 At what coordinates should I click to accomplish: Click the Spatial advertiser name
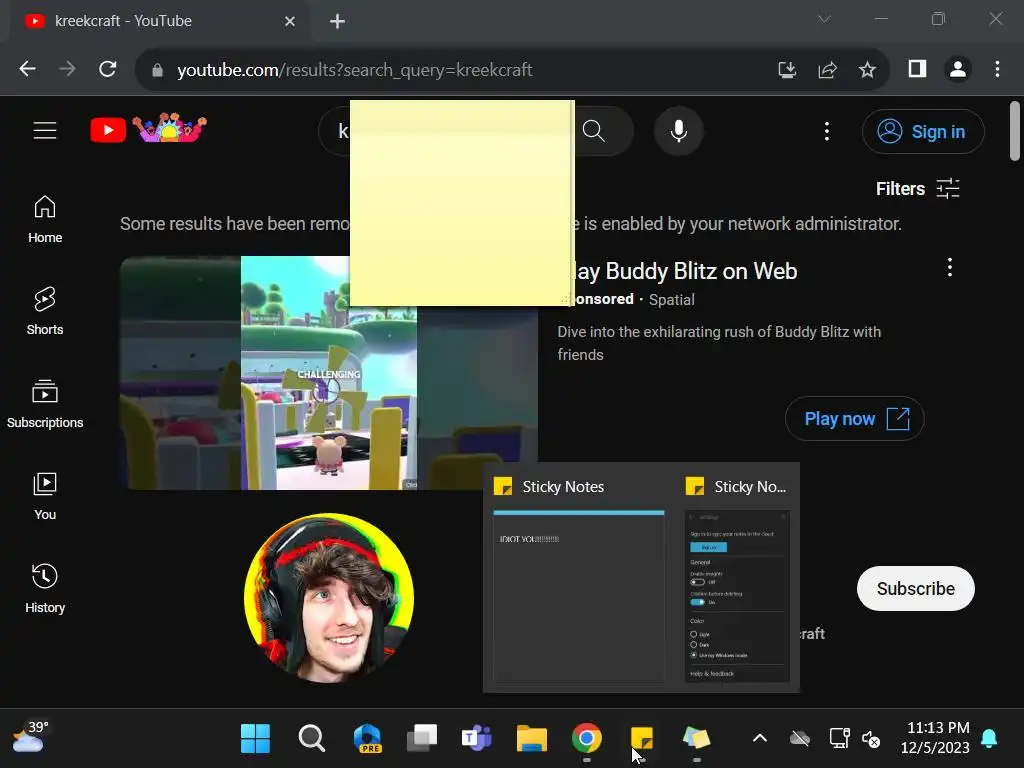click(x=671, y=300)
